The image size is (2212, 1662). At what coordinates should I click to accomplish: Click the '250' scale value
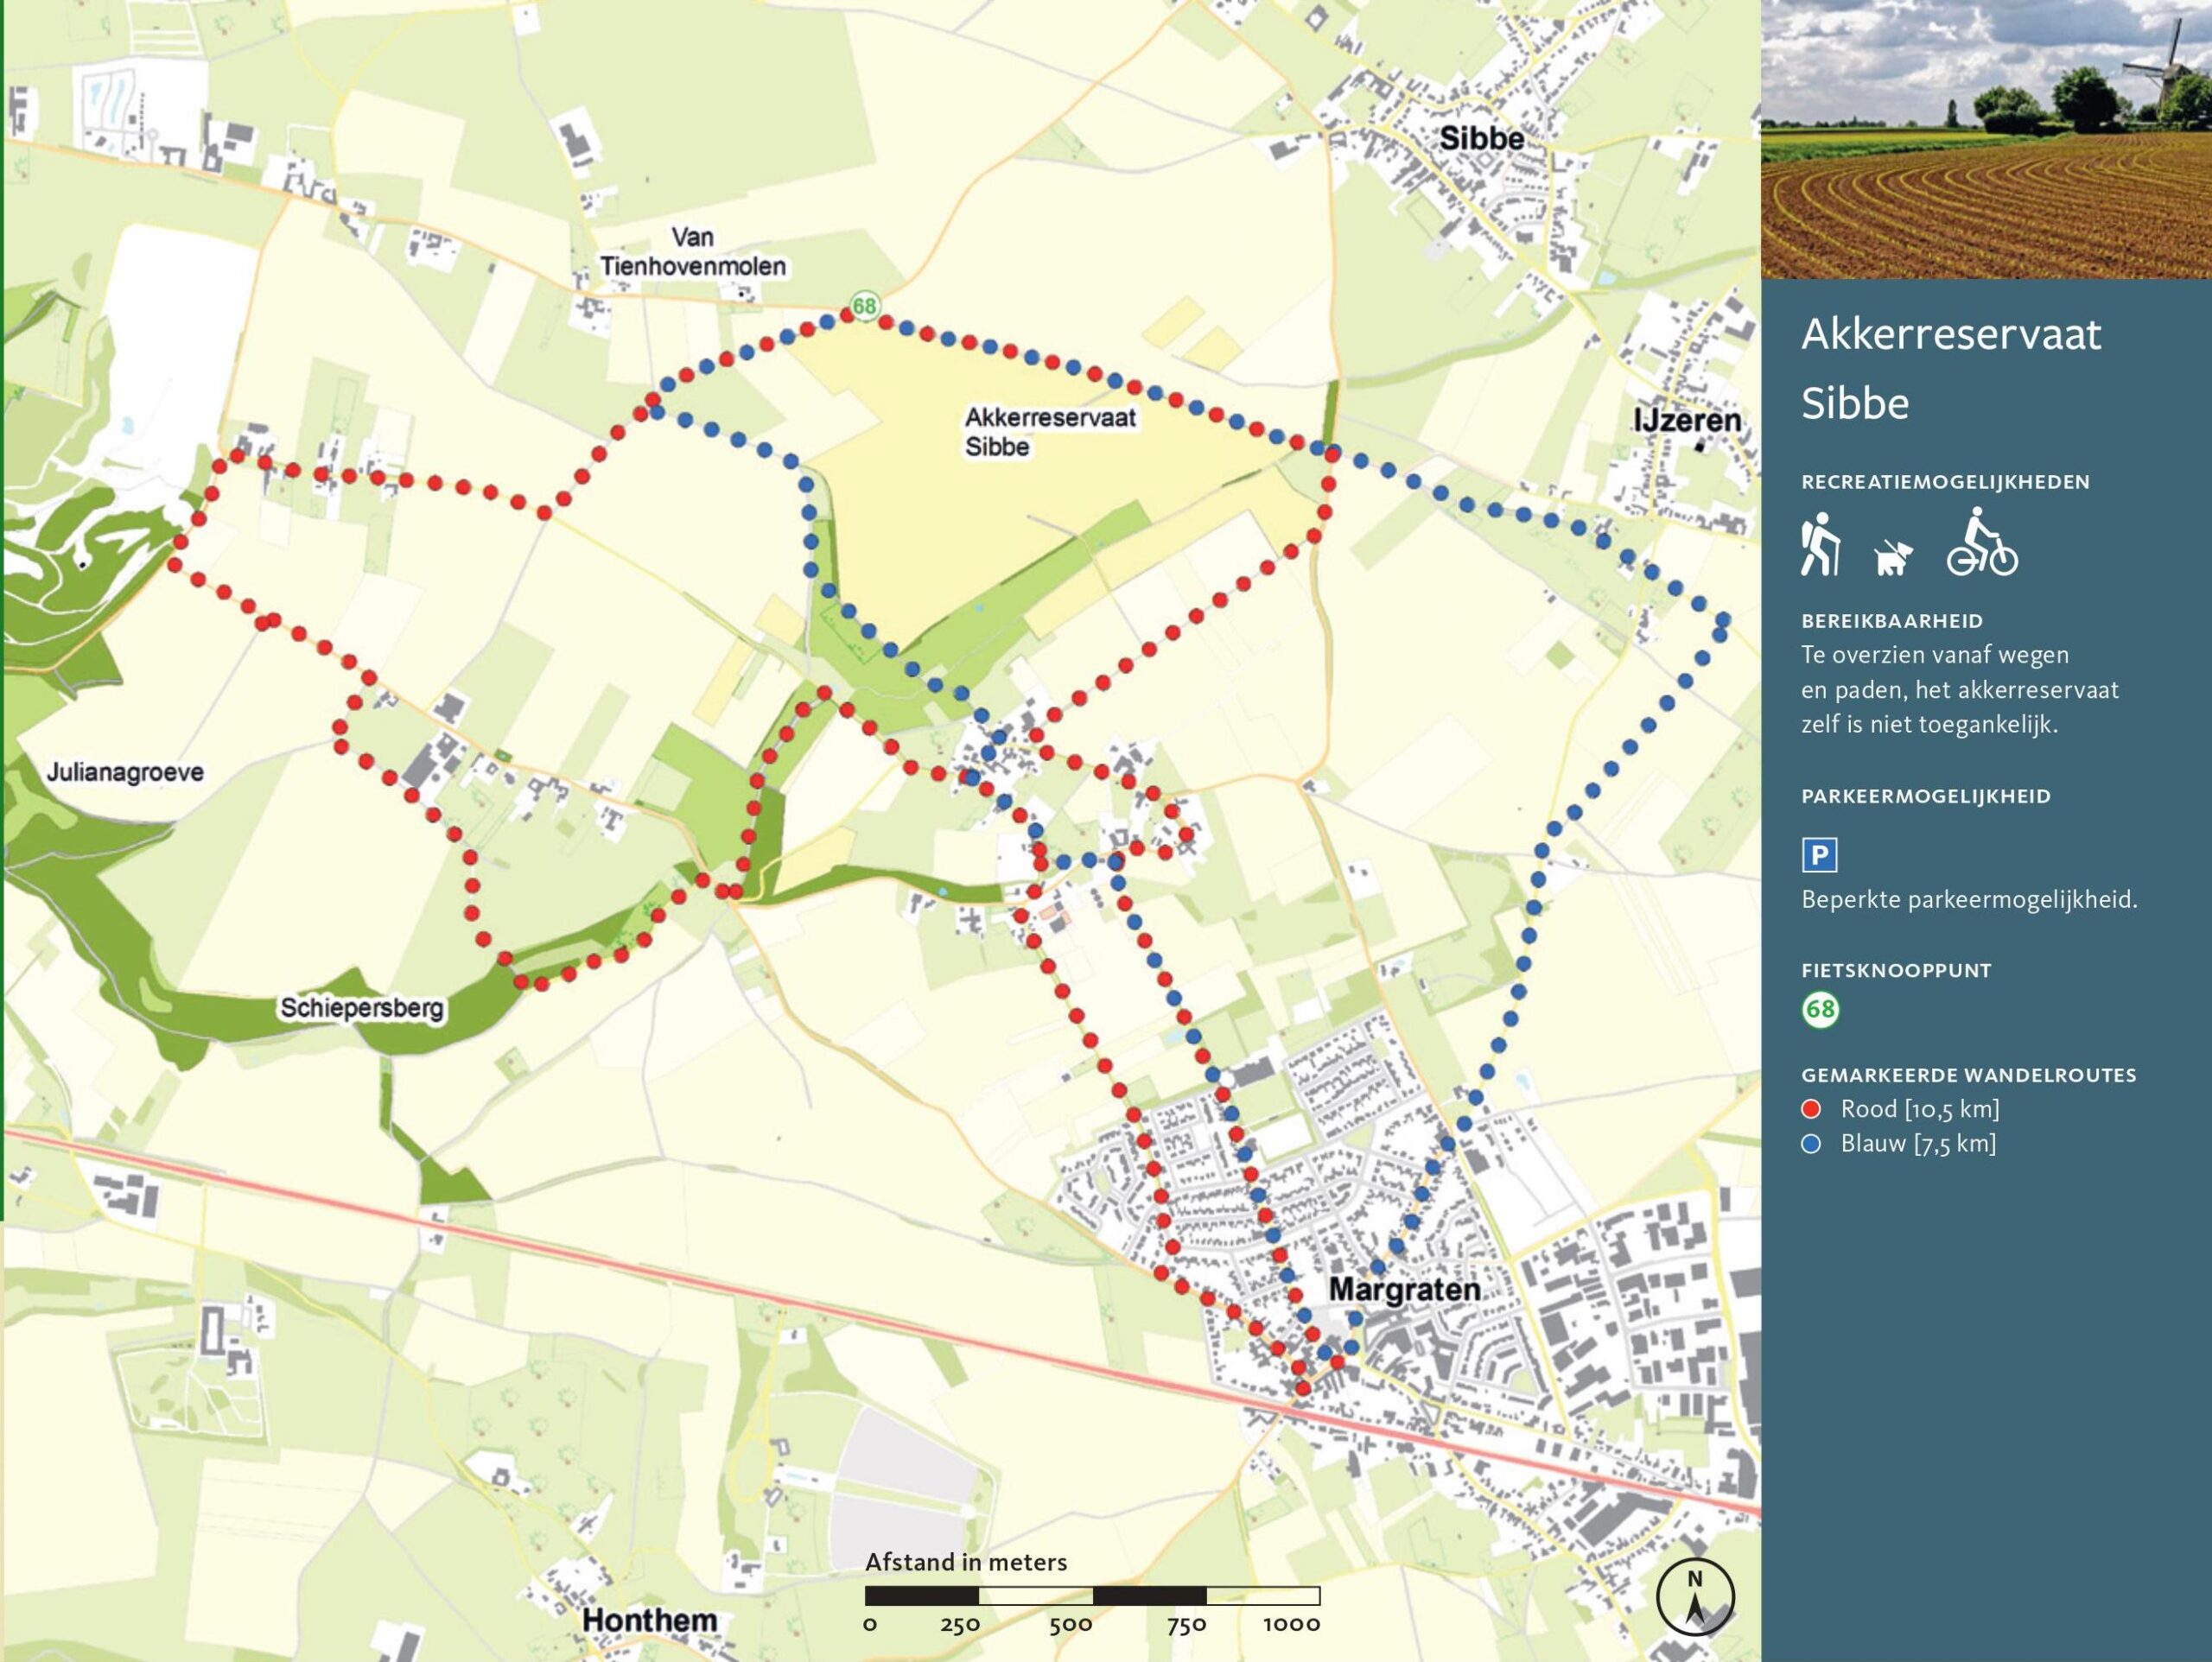click(960, 1625)
